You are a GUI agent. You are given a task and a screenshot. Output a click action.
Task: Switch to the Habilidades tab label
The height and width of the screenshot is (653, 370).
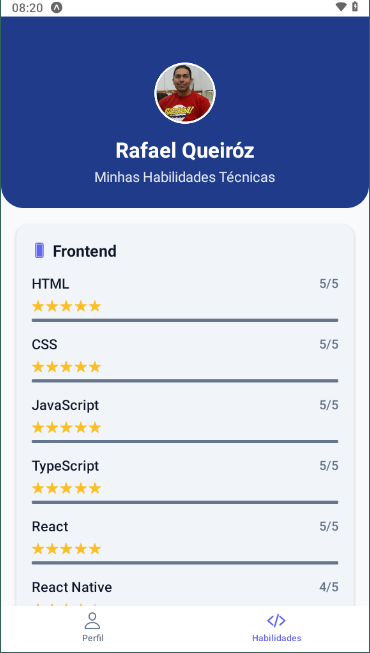277,638
